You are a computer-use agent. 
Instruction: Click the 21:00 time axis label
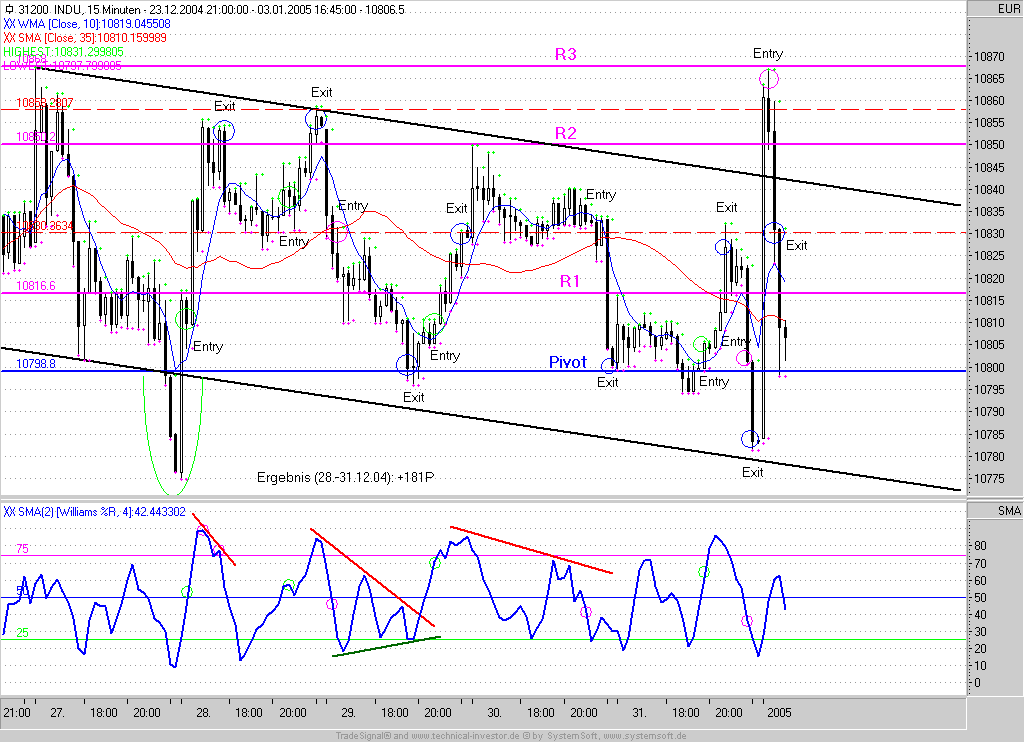(x=16, y=713)
